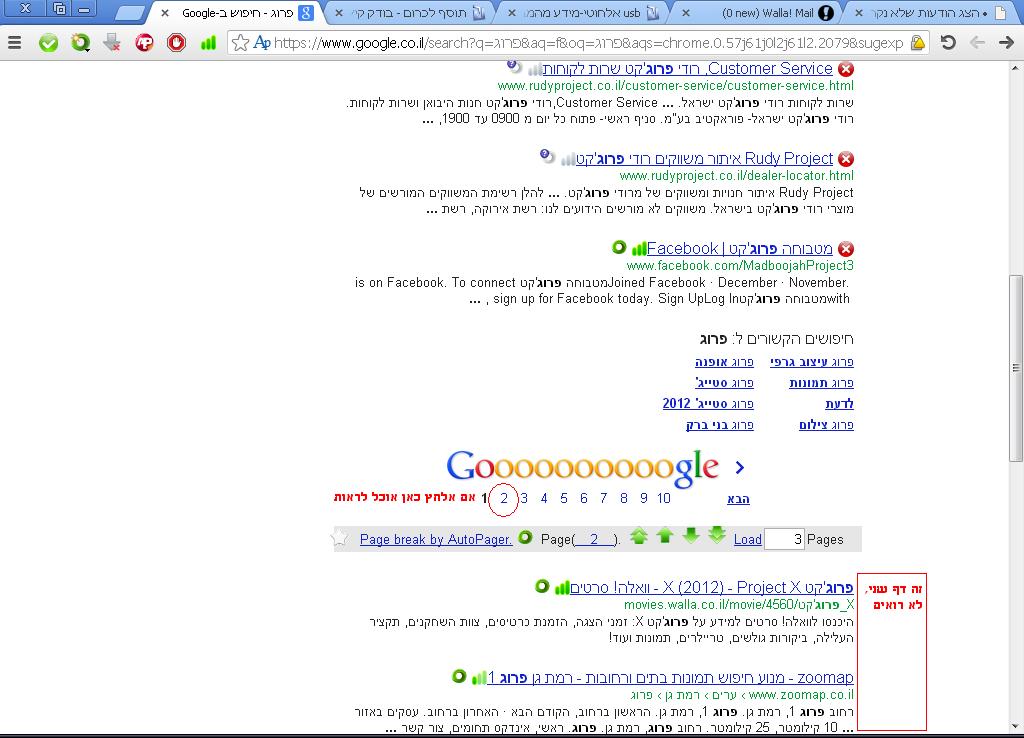
Task: Click AutoPager double-down arrow to jump to bottom
Action: (716, 535)
